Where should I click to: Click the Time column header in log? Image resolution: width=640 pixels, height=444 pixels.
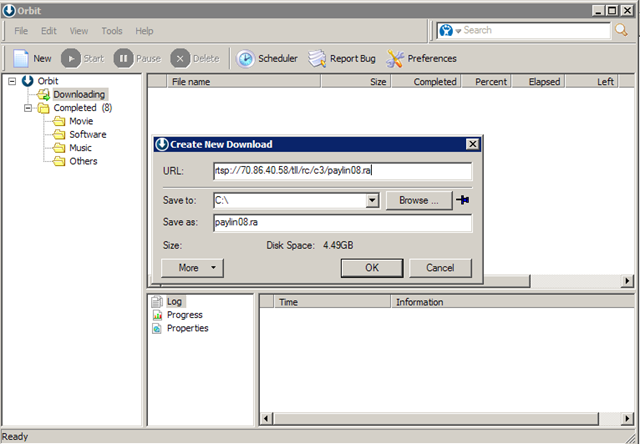click(332, 302)
